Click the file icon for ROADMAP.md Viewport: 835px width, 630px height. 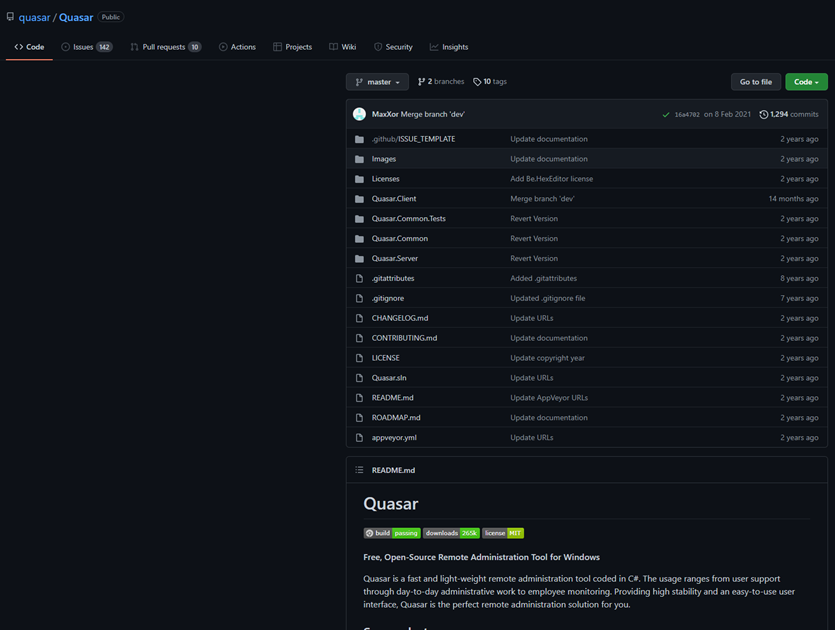359,418
